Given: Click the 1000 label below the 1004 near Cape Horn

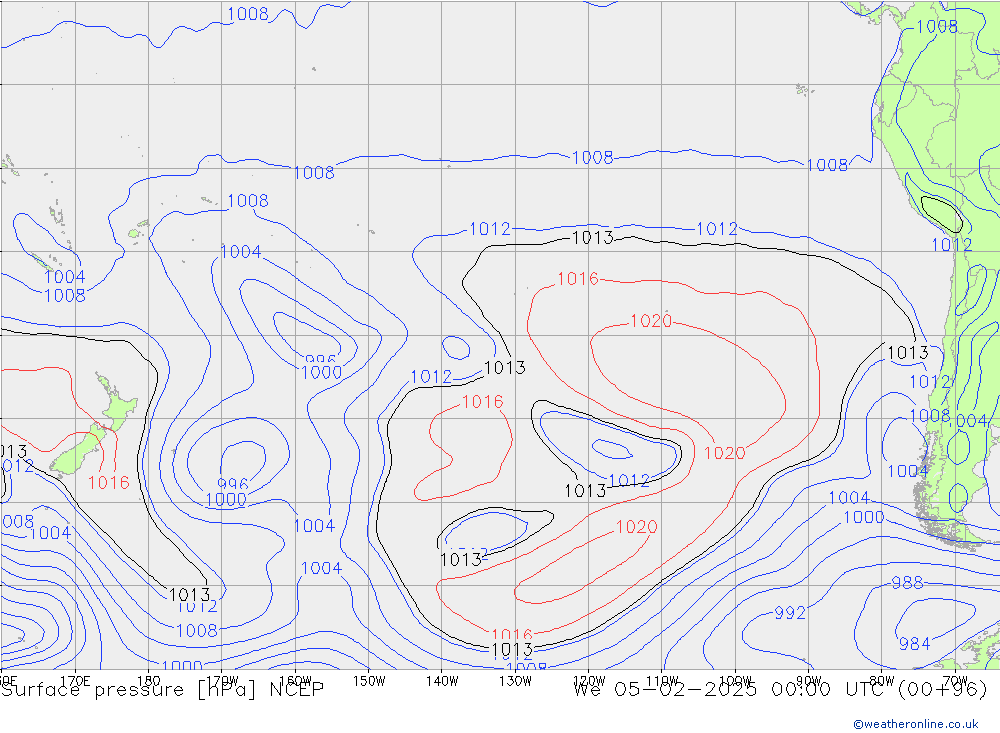Looking at the screenshot, I should pyautogui.click(x=864, y=517).
